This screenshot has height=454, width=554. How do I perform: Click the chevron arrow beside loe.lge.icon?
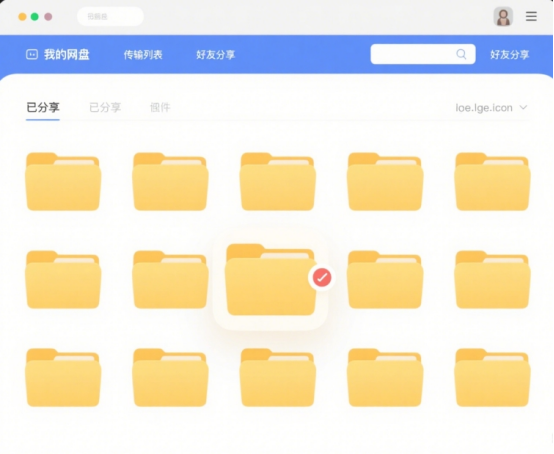[x=523, y=107]
